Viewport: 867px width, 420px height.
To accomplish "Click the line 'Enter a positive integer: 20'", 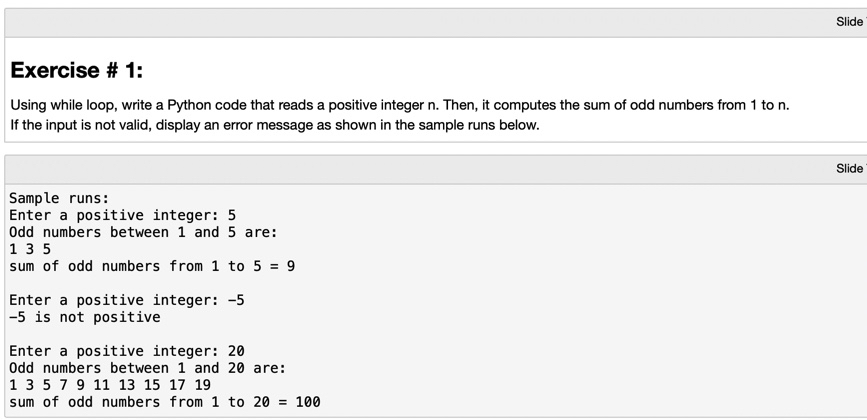I will 127,351.
